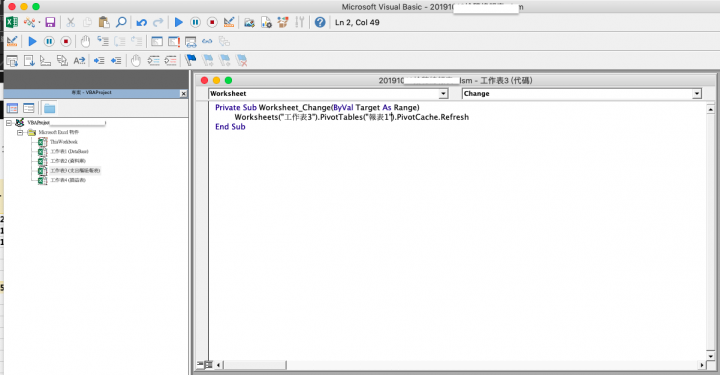Click Break pause icon in top toolbar row
This screenshot has width=720, height=375.
[x=195, y=22]
